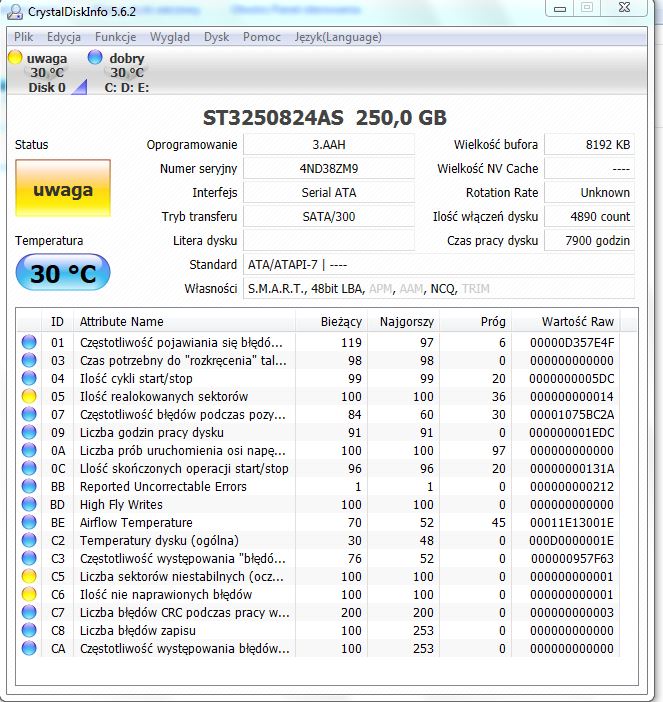Screen dimensions: 663x702
Task: Click the yellow uwaga health status button
Action: point(63,188)
